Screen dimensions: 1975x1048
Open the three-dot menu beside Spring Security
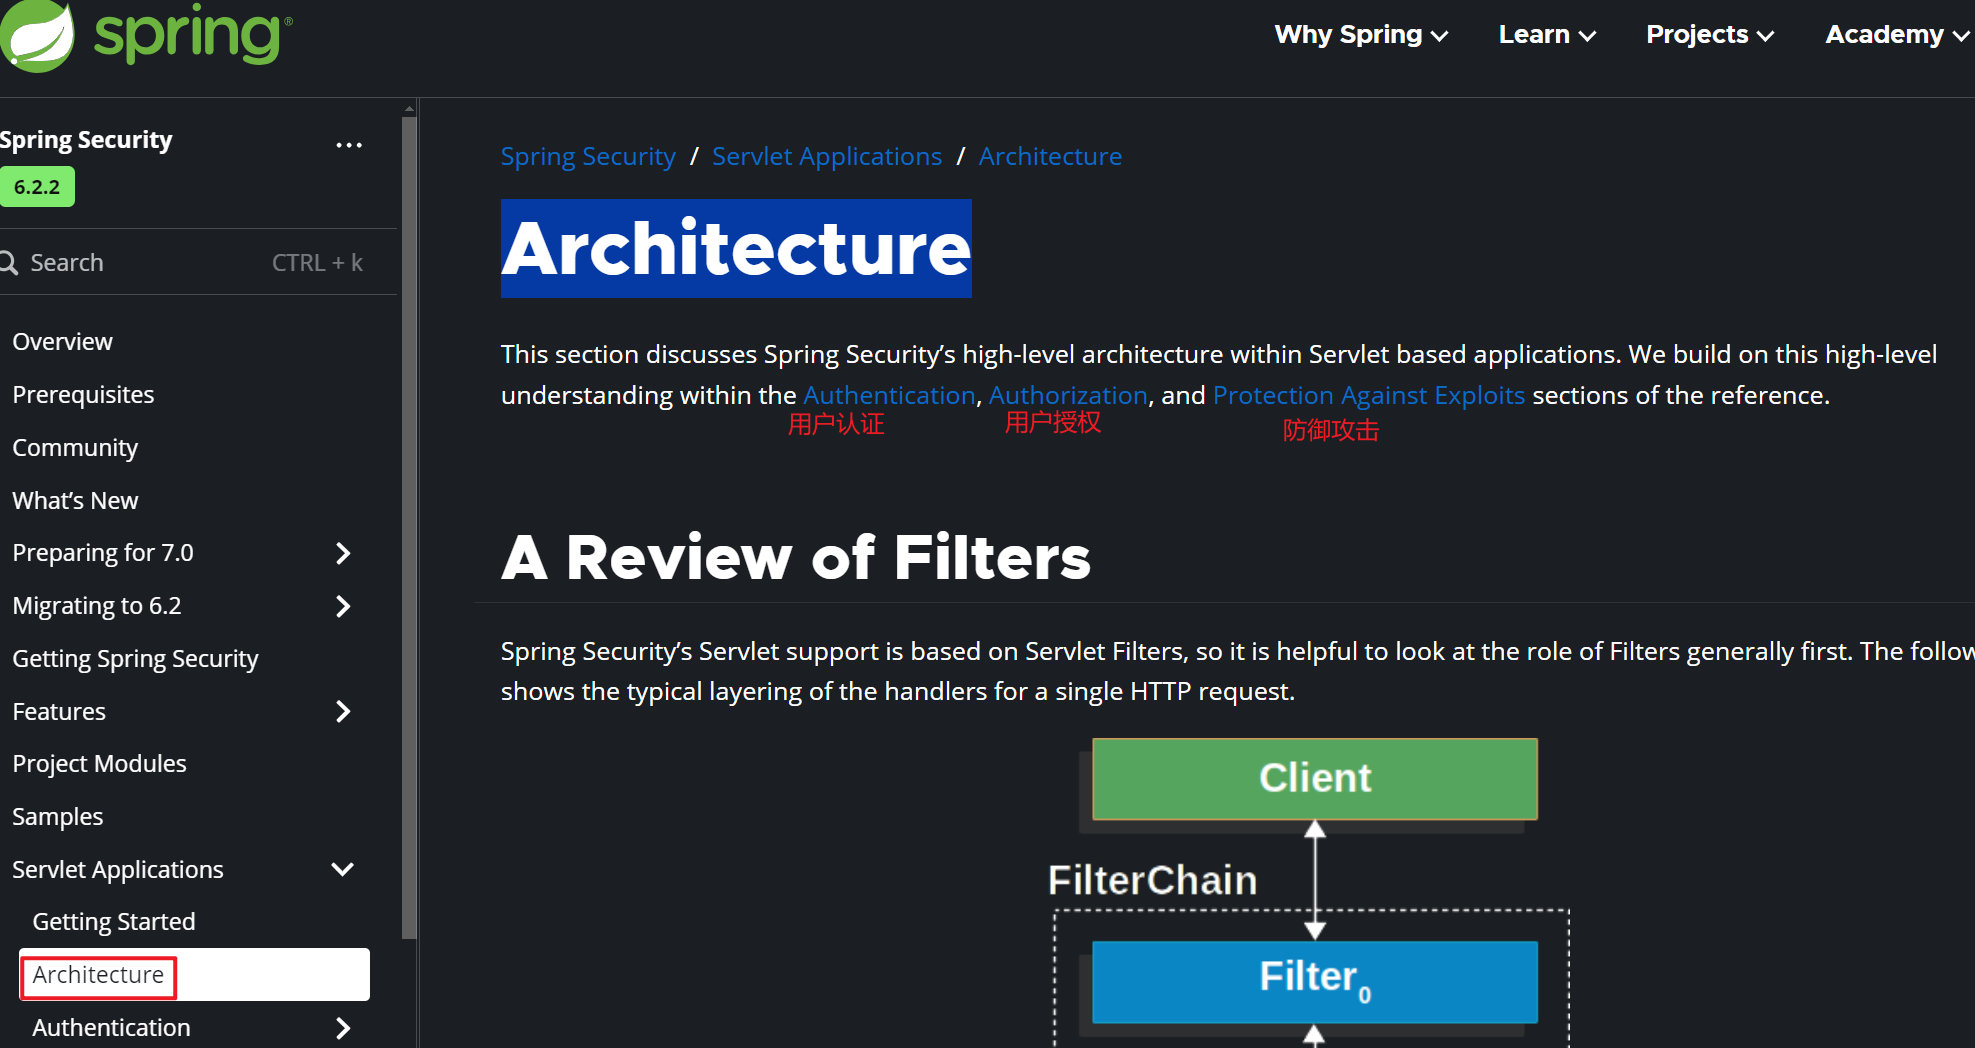349,145
